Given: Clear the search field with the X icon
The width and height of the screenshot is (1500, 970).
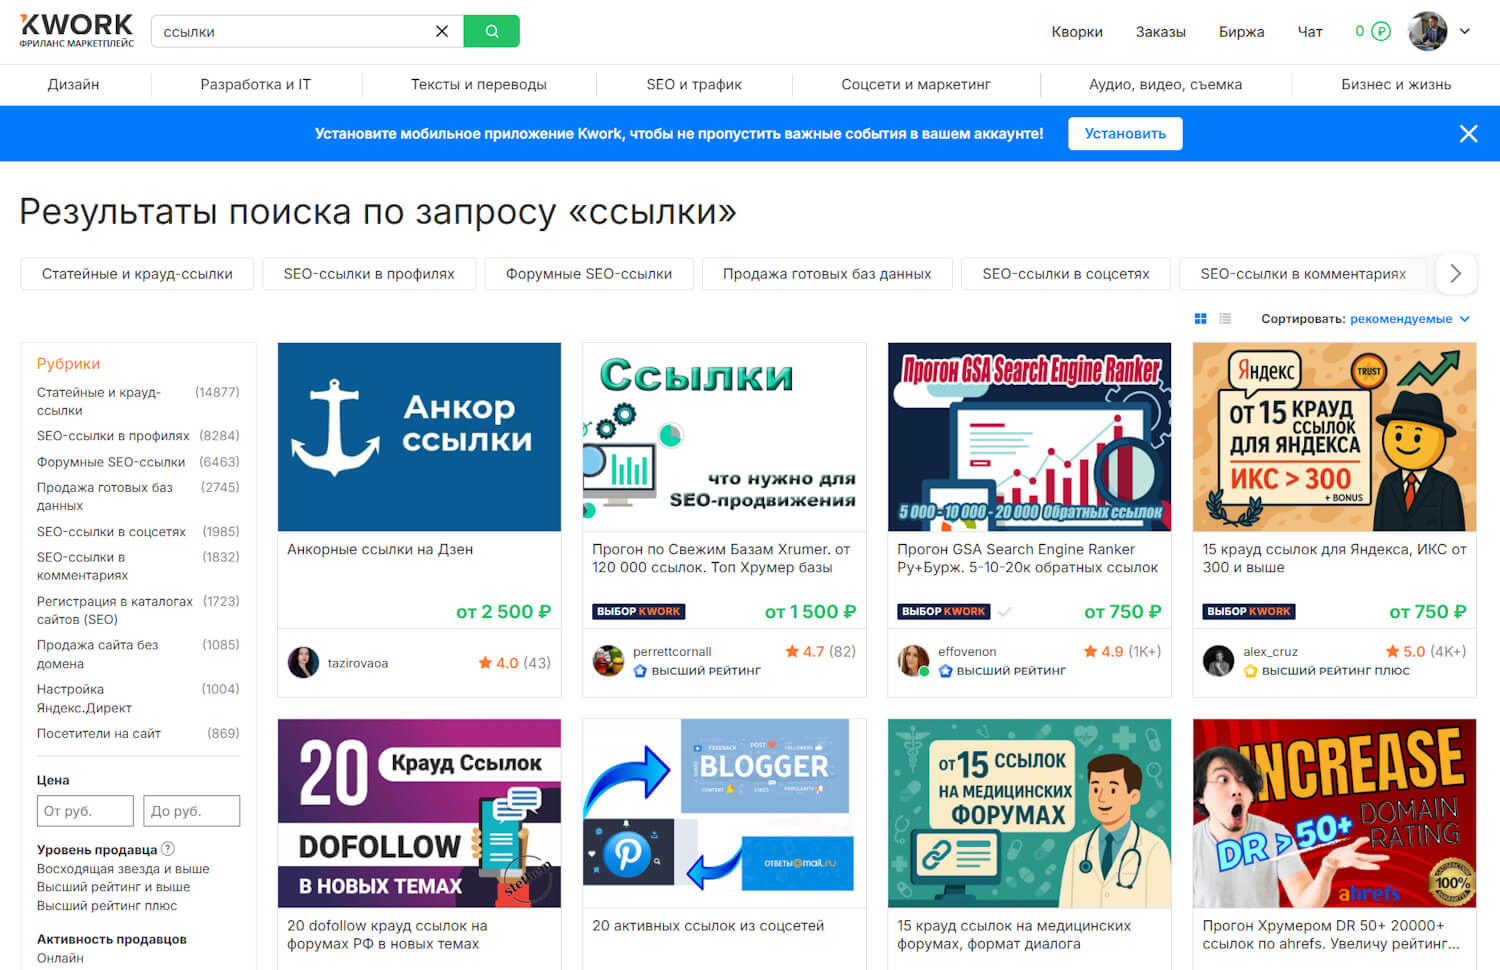Looking at the screenshot, I should click(x=442, y=31).
